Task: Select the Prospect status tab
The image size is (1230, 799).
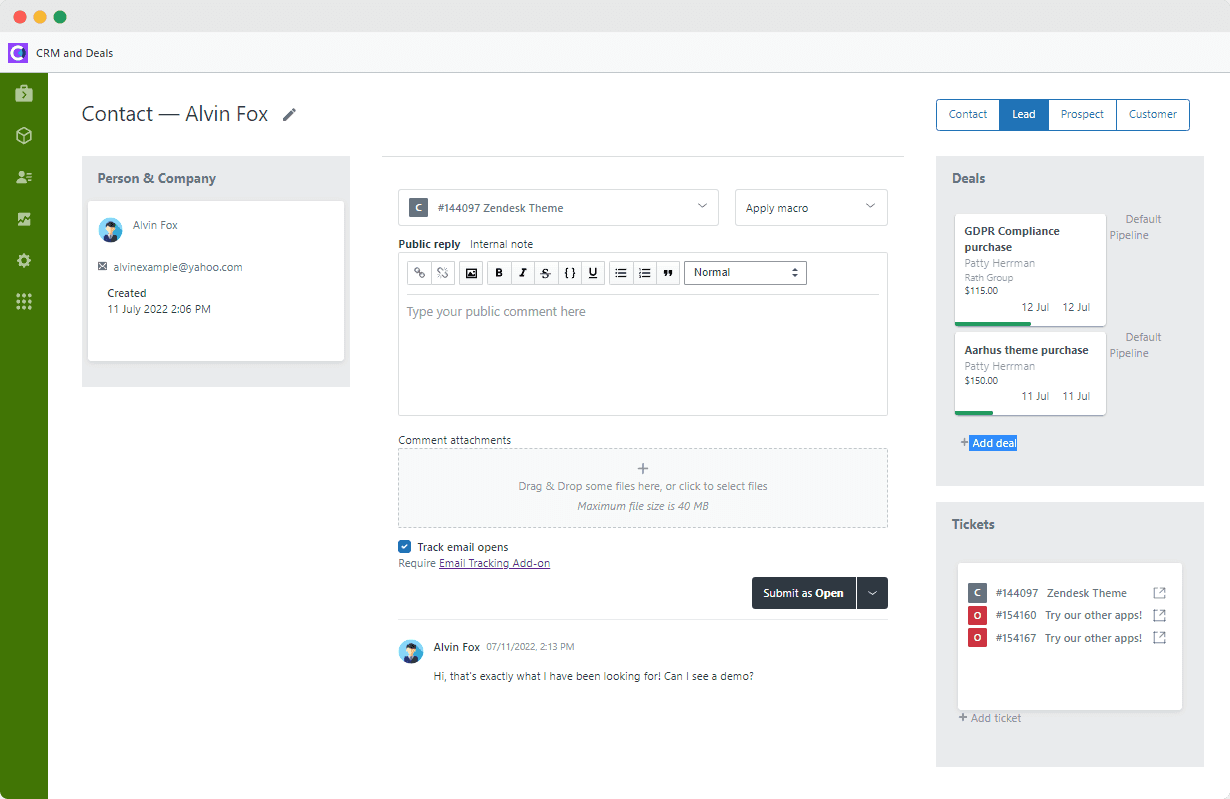Action: pyautogui.click(x=1081, y=114)
